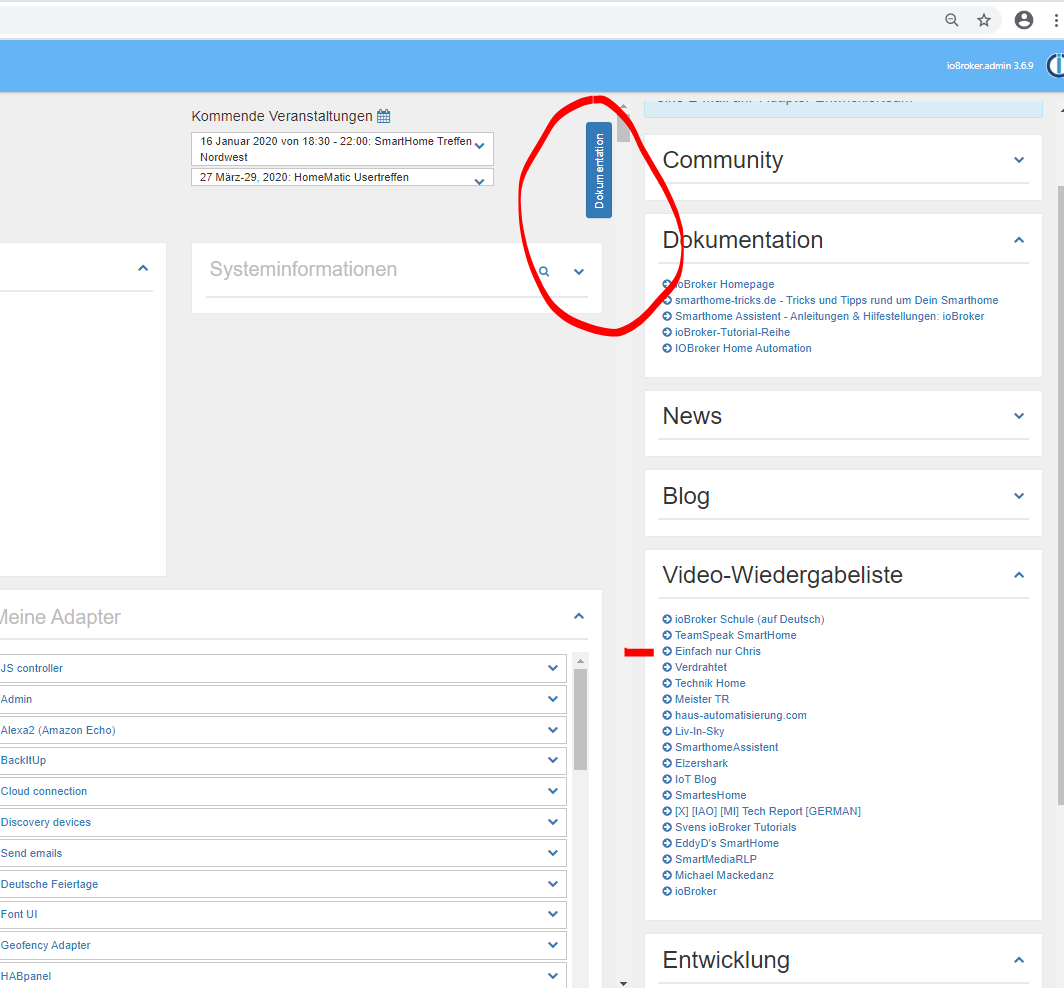This screenshot has width=1064, height=988.
Task: Click the calendar icon beside Kommende Veranstaltungen
Action: coord(383,116)
